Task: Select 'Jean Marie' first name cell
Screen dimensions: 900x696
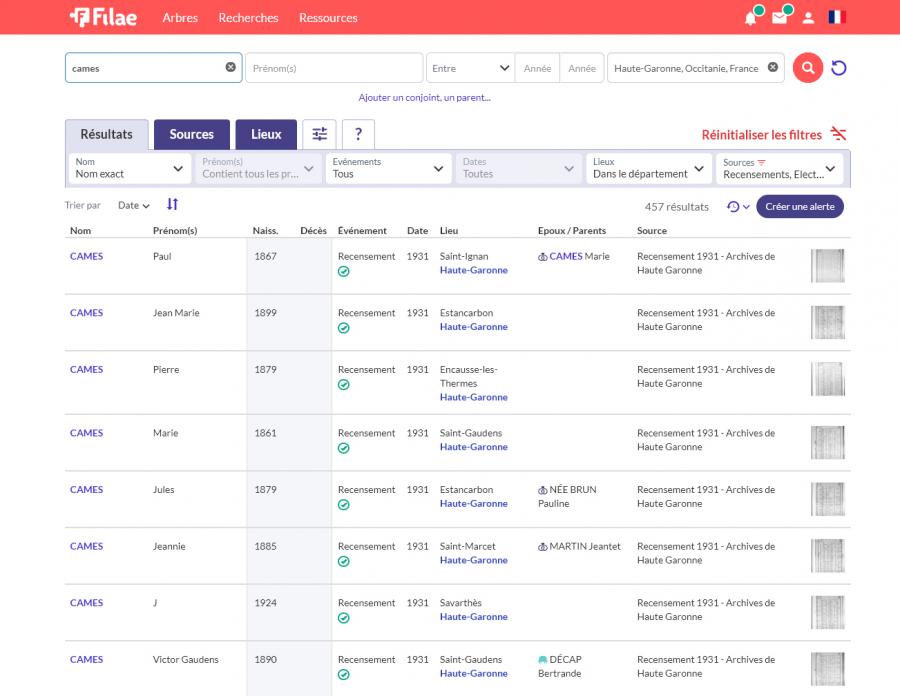Action: [176, 313]
